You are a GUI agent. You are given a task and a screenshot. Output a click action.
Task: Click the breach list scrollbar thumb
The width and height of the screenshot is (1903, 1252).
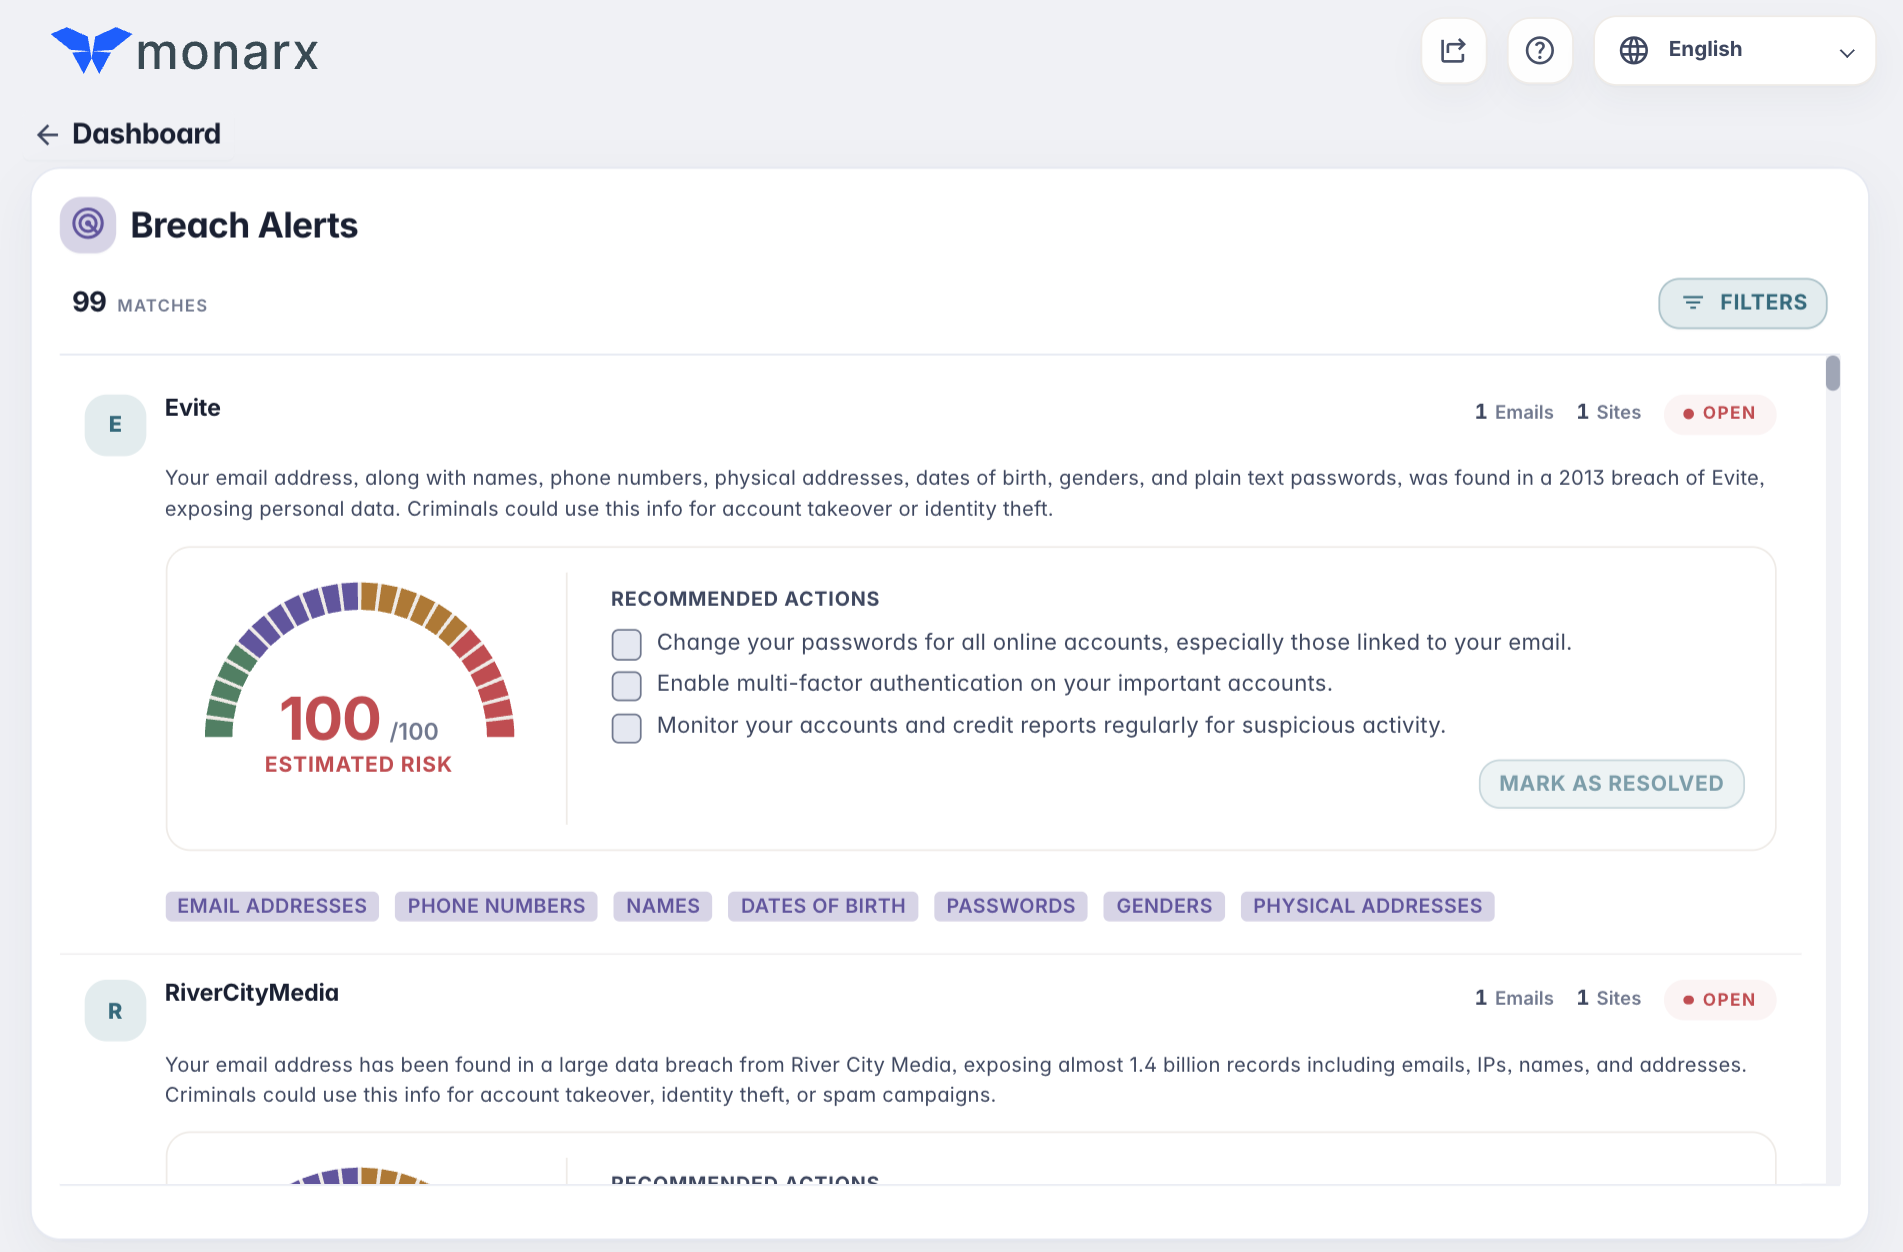click(x=1832, y=373)
